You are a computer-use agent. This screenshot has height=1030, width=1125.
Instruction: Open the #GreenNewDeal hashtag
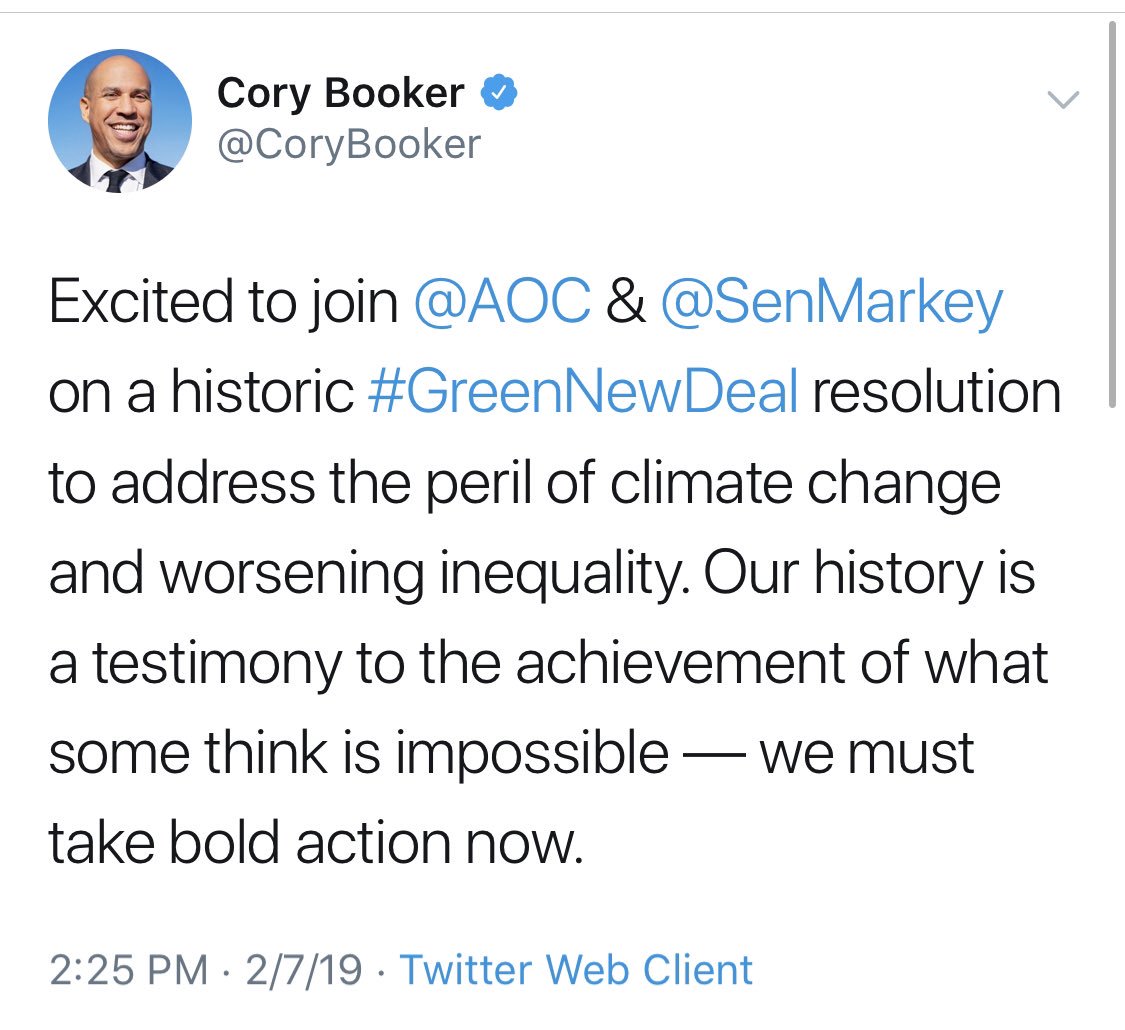pos(583,392)
